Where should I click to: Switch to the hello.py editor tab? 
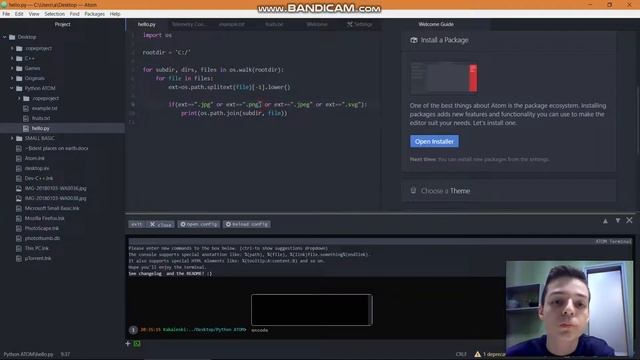point(147,24)
